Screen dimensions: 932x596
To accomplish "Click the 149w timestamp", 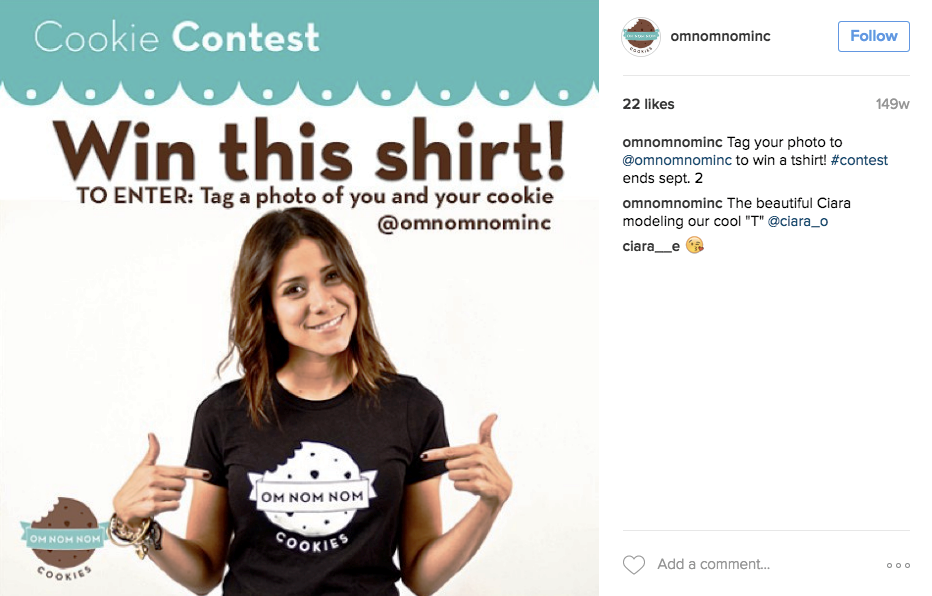I will click(892, 104).
